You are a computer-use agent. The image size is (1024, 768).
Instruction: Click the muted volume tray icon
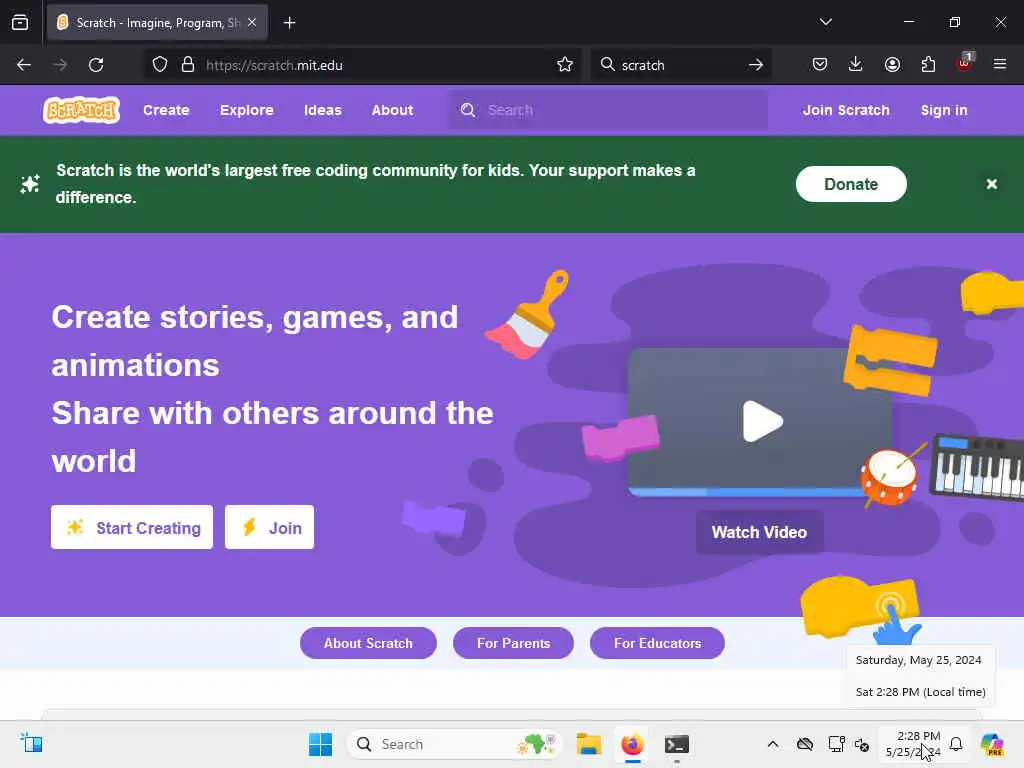(862, 744)
